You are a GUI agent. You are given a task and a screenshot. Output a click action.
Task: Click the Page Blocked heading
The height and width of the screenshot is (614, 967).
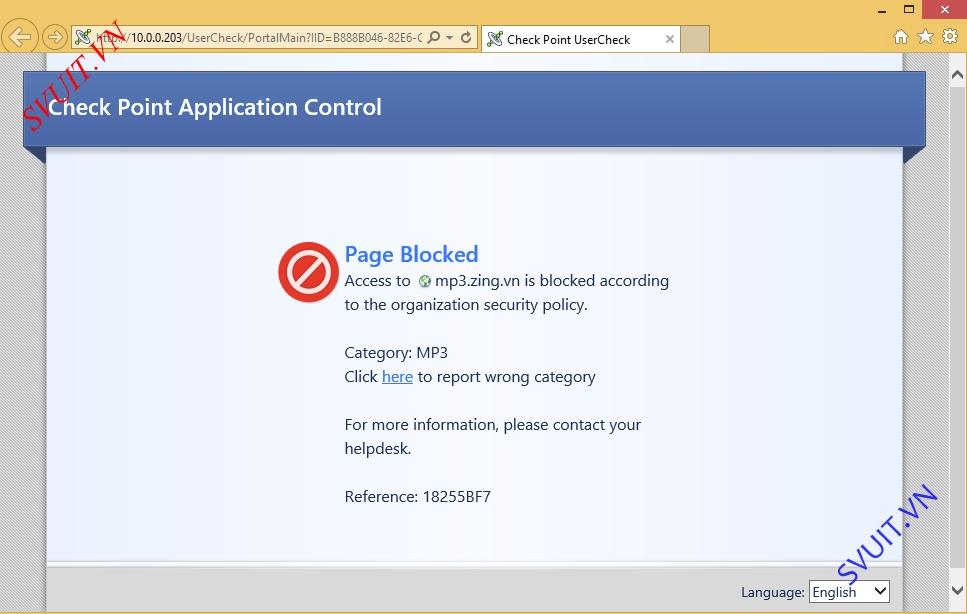click(411, 255)
